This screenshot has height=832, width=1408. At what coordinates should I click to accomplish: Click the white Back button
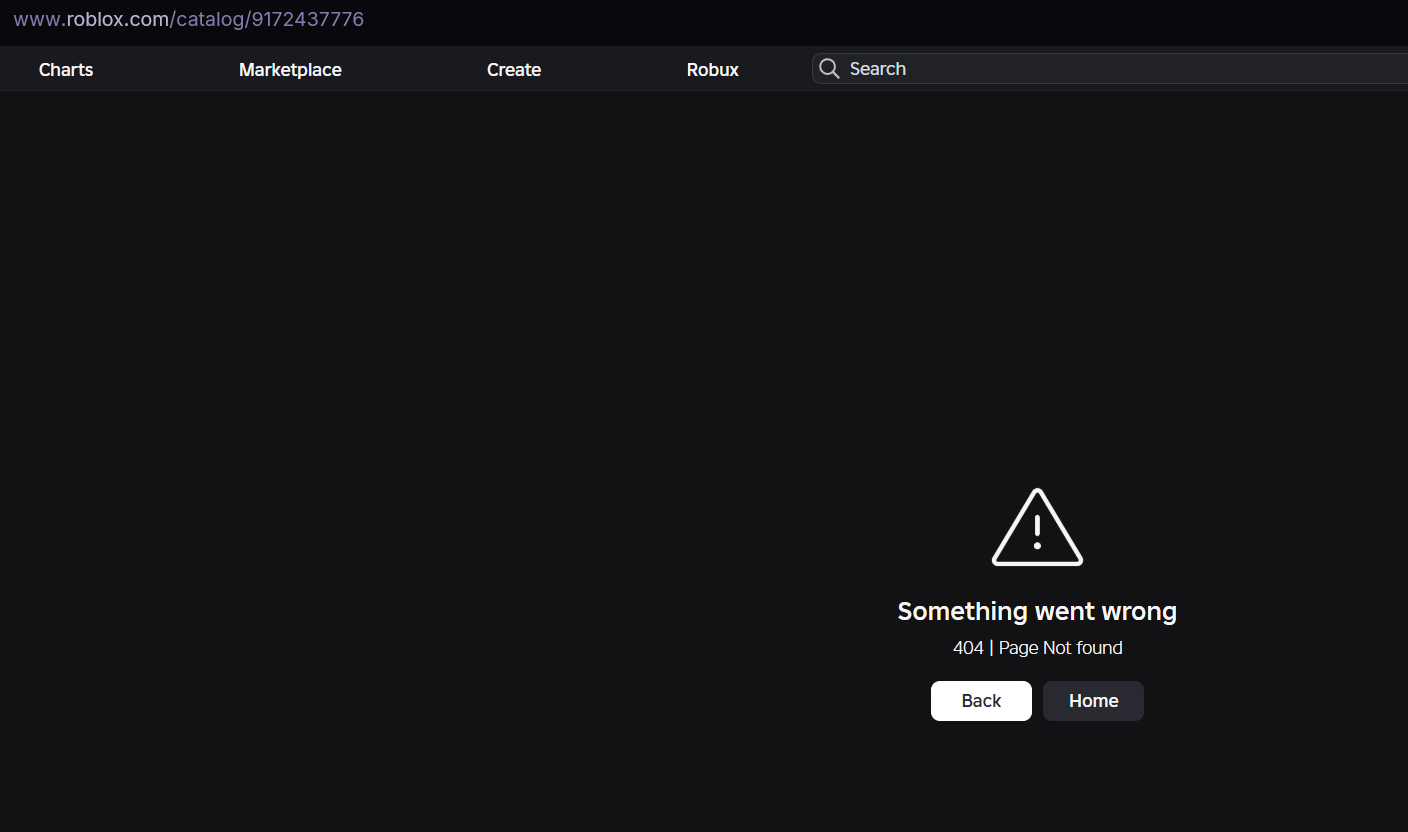981,701
